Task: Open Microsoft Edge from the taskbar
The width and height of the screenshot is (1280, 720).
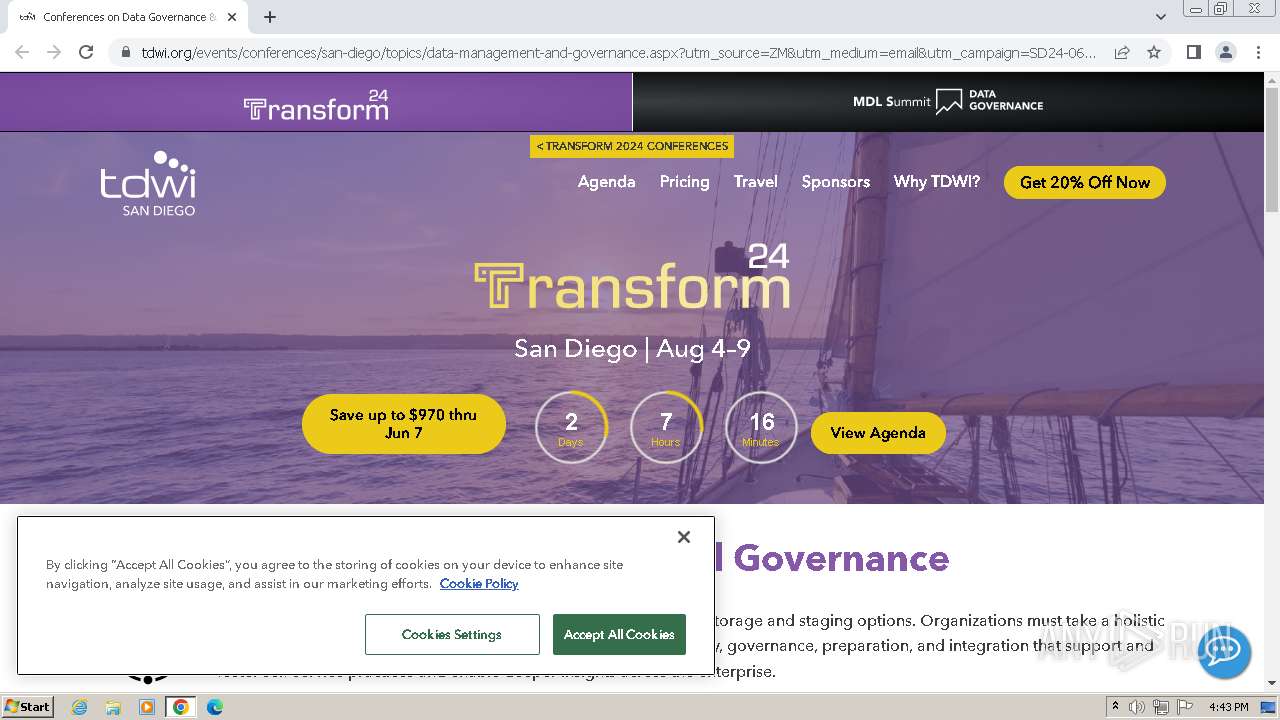Action: pos(215,707)
